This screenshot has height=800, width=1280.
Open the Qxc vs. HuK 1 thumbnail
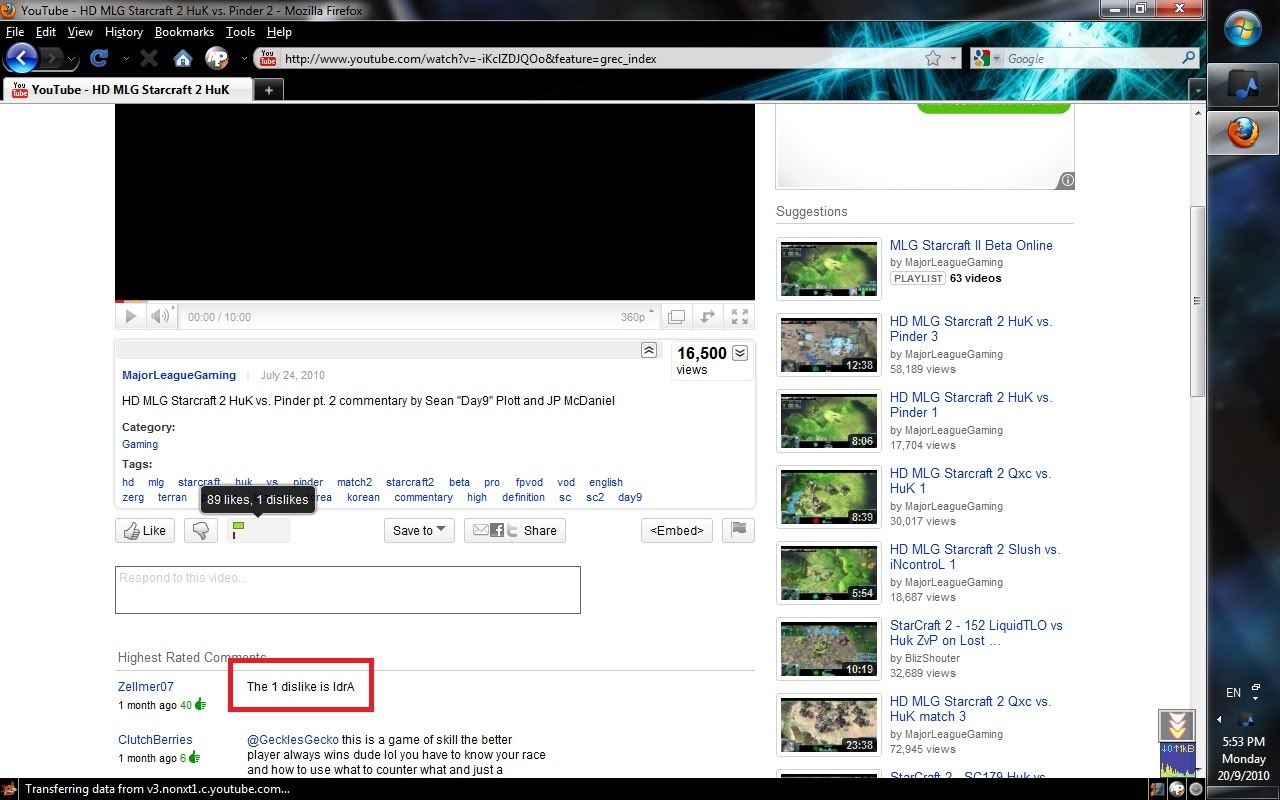(x=829, y=497)
